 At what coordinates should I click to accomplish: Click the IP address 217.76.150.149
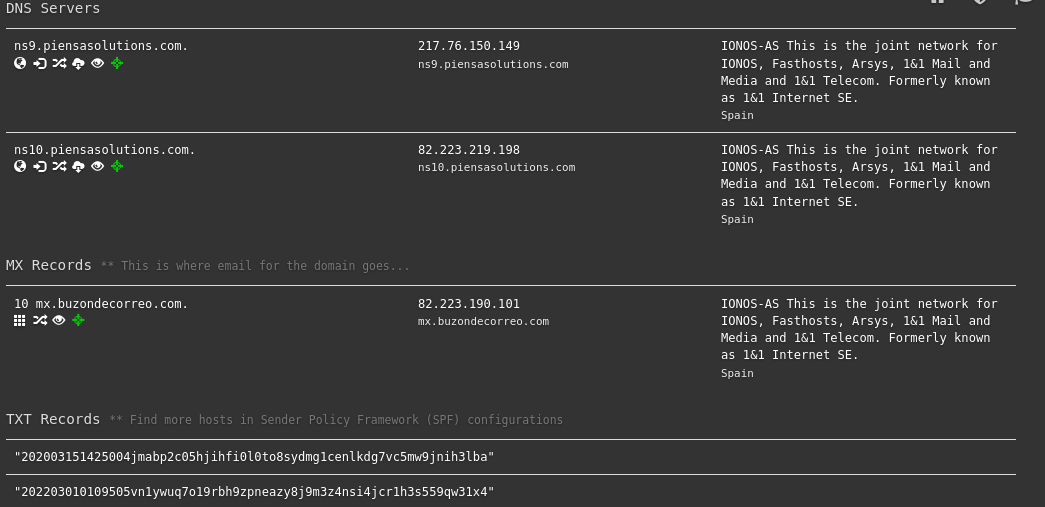click(x=468, y=46)
